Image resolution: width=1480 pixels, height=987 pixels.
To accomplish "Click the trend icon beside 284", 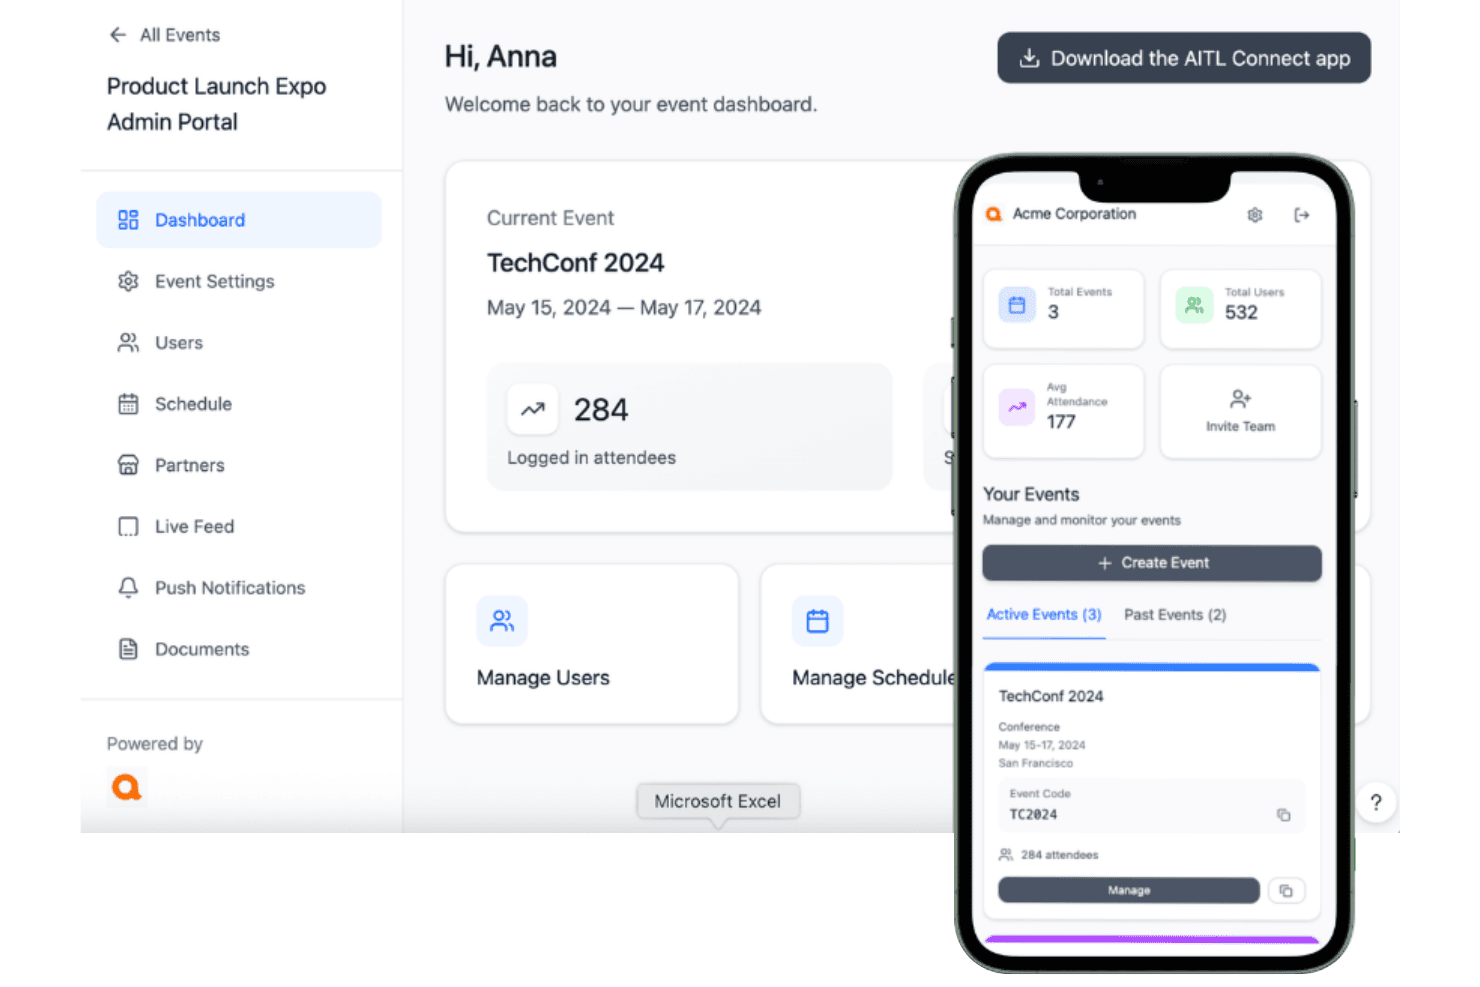I will tap(533, 409).
